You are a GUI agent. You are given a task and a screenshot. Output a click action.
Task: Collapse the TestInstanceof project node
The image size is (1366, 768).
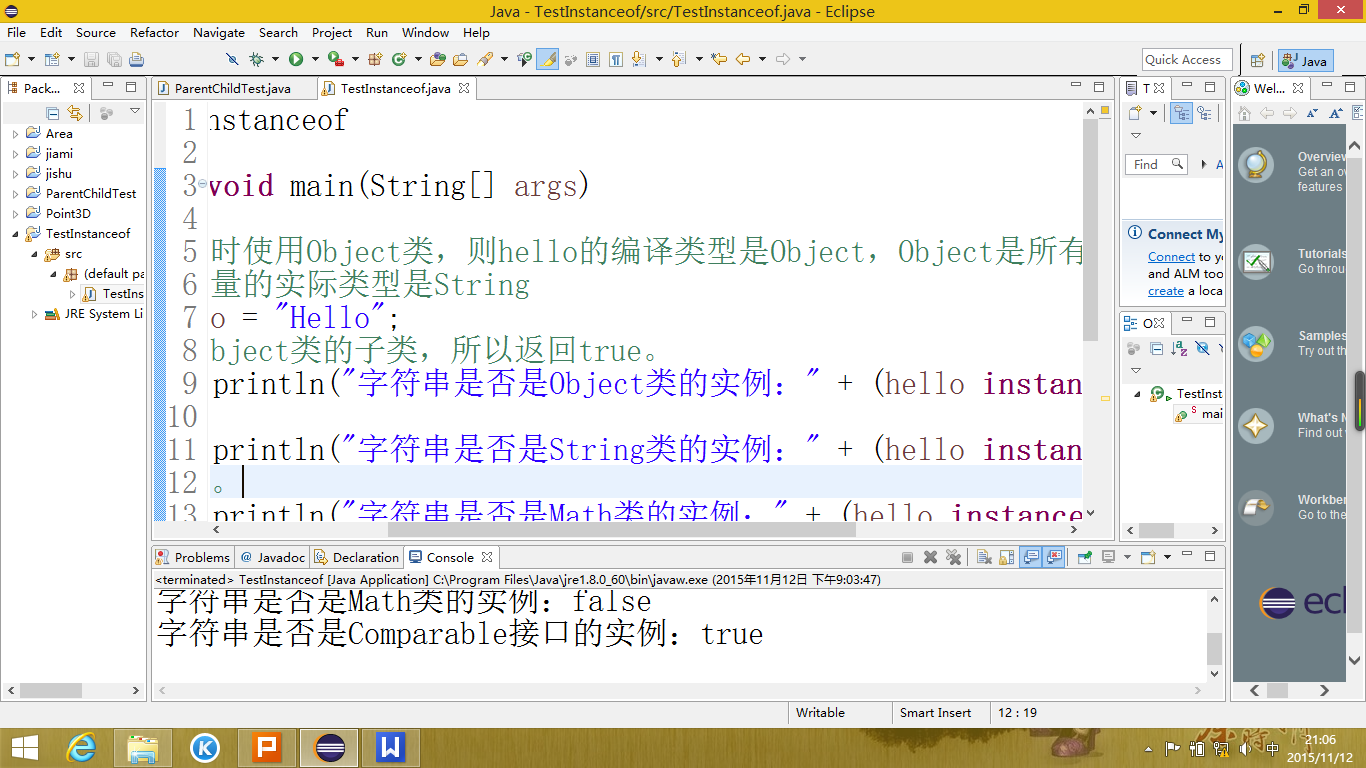[15, 233]
